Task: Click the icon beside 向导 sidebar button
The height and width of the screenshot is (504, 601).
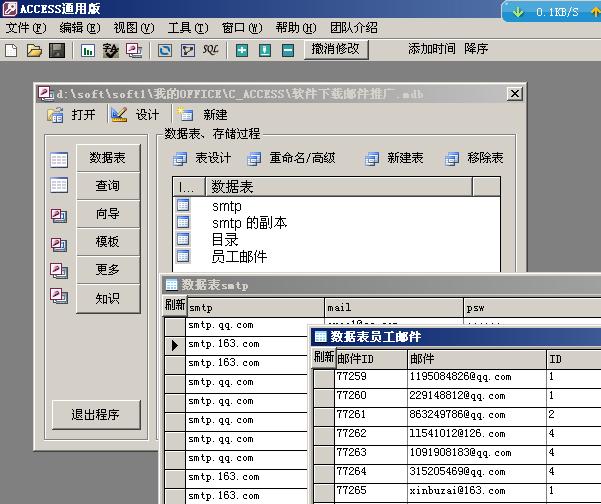Action: [x=59, y=216]
